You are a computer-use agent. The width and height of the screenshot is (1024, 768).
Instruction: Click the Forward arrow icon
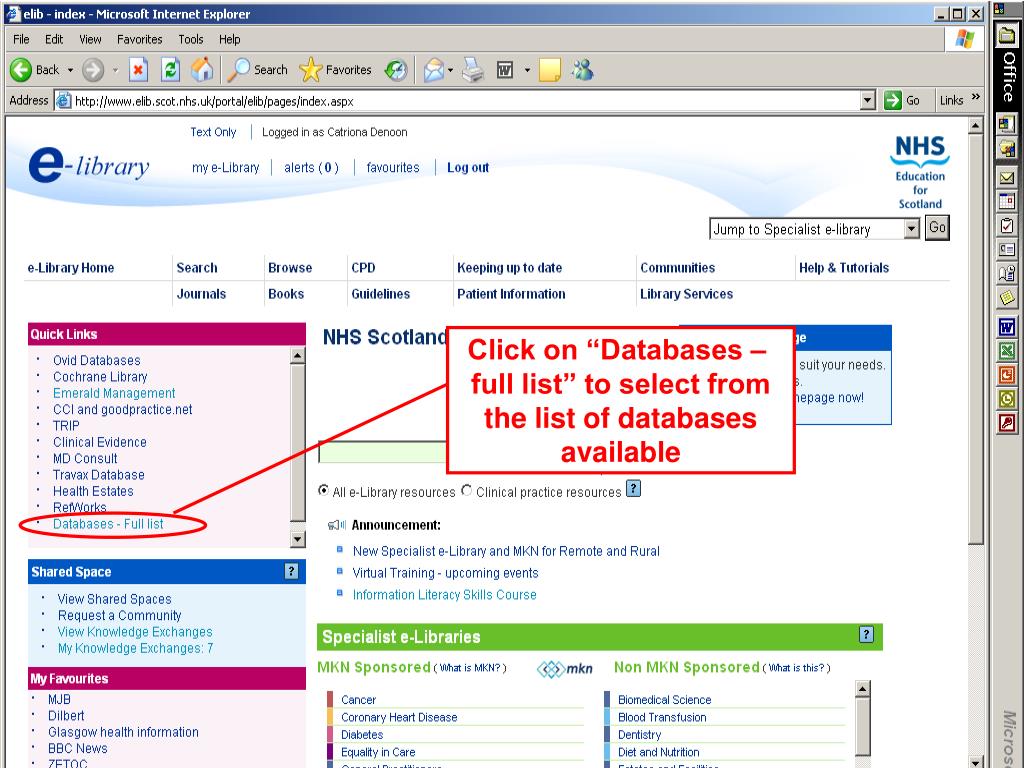(93, 70)
